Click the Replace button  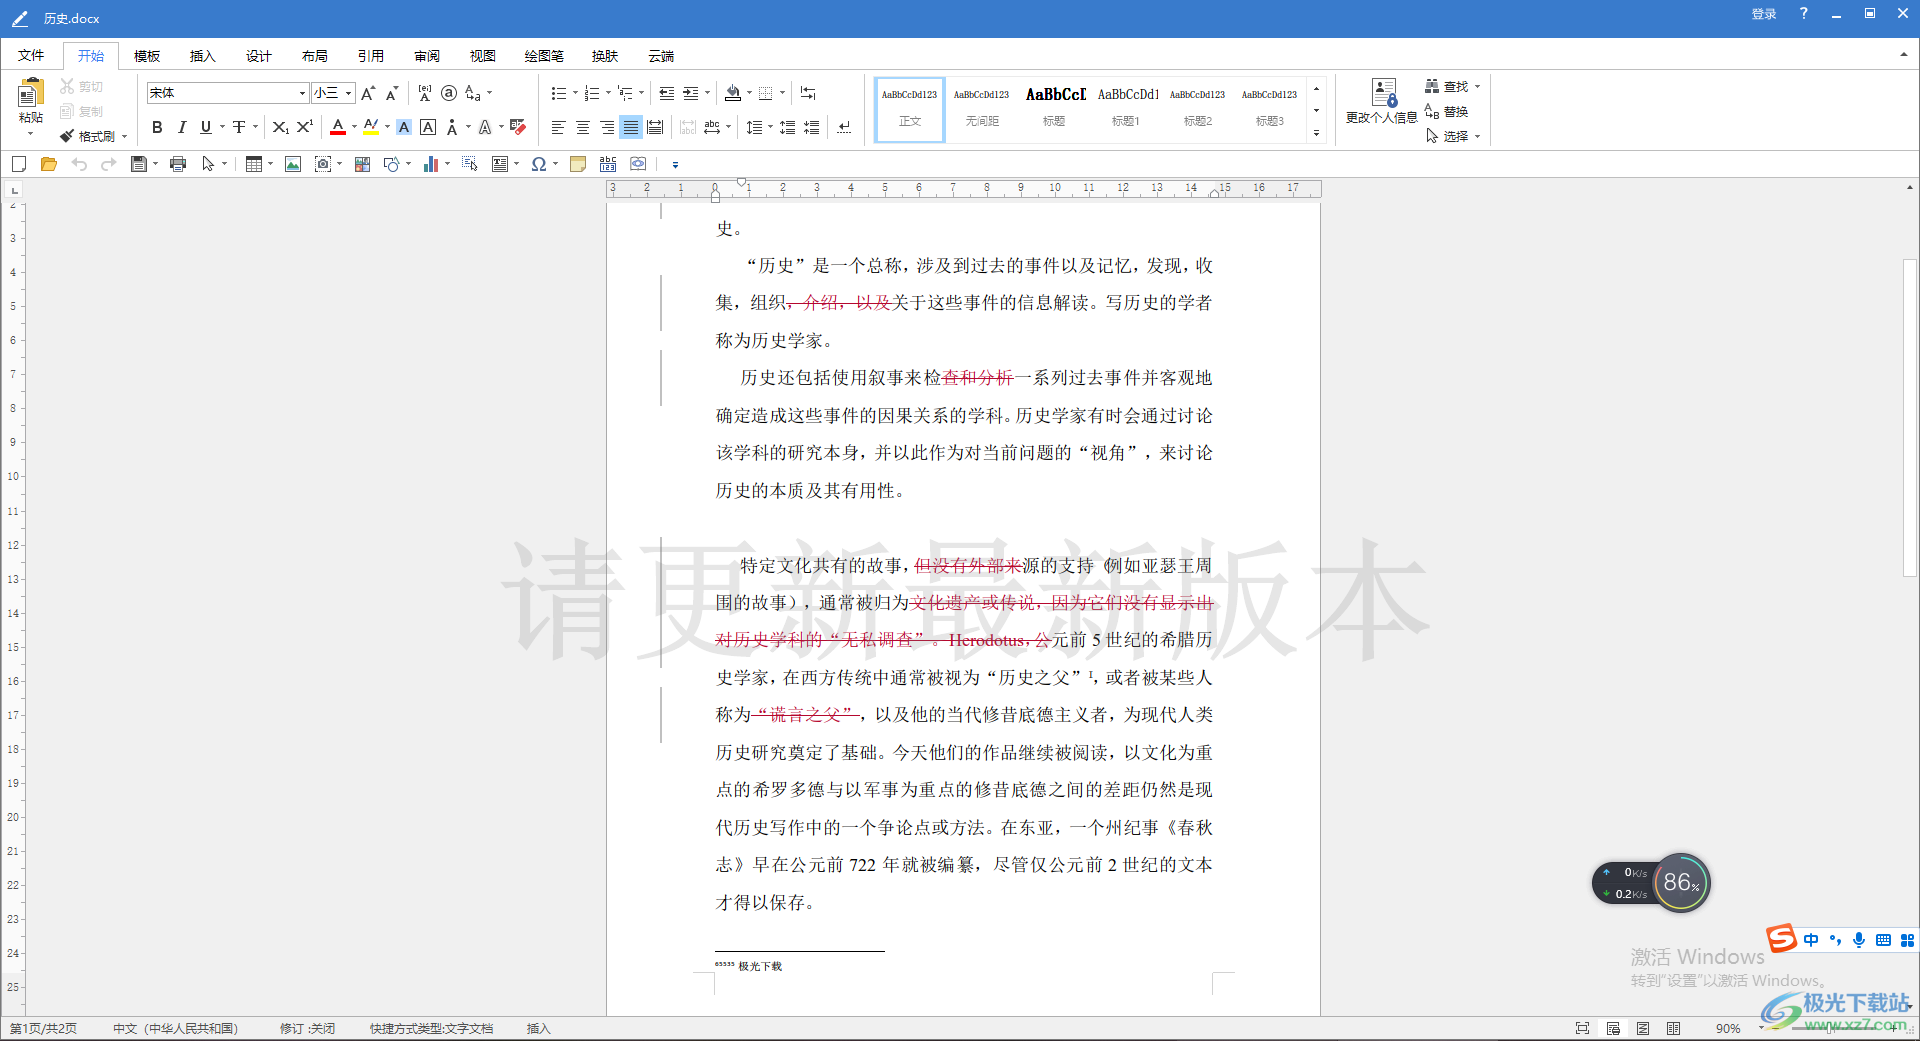pyautogui.click(x=1447, y=112)
